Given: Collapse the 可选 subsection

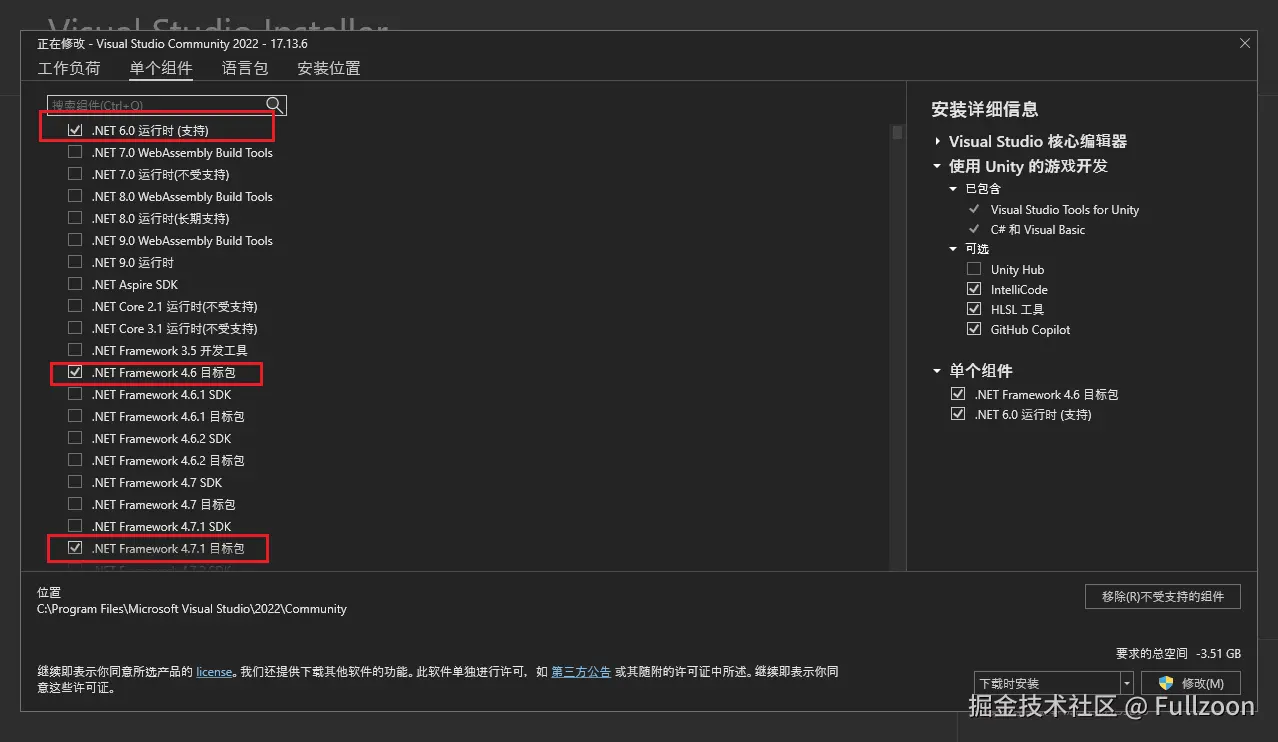Looking at the screenshot, I should pyautogui.click(x=954, y=249).
